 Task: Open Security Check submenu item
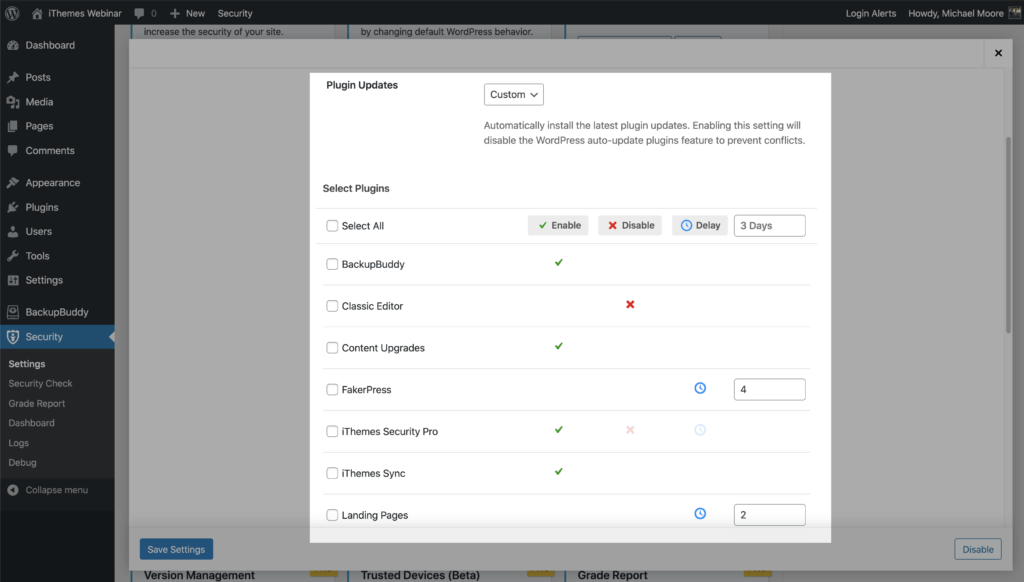[40, 383]
